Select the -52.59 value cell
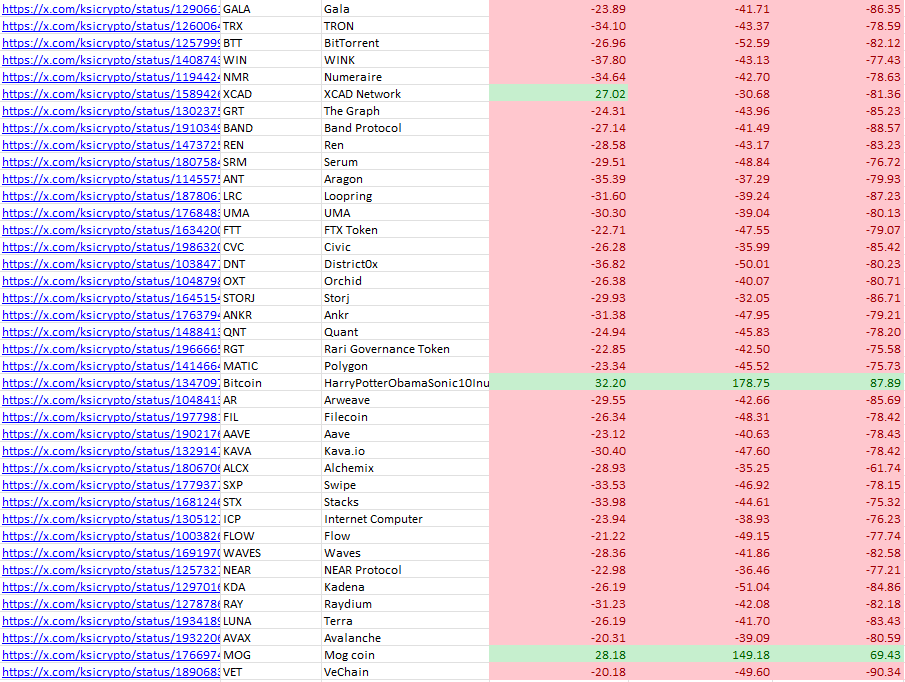 [700, 43]
